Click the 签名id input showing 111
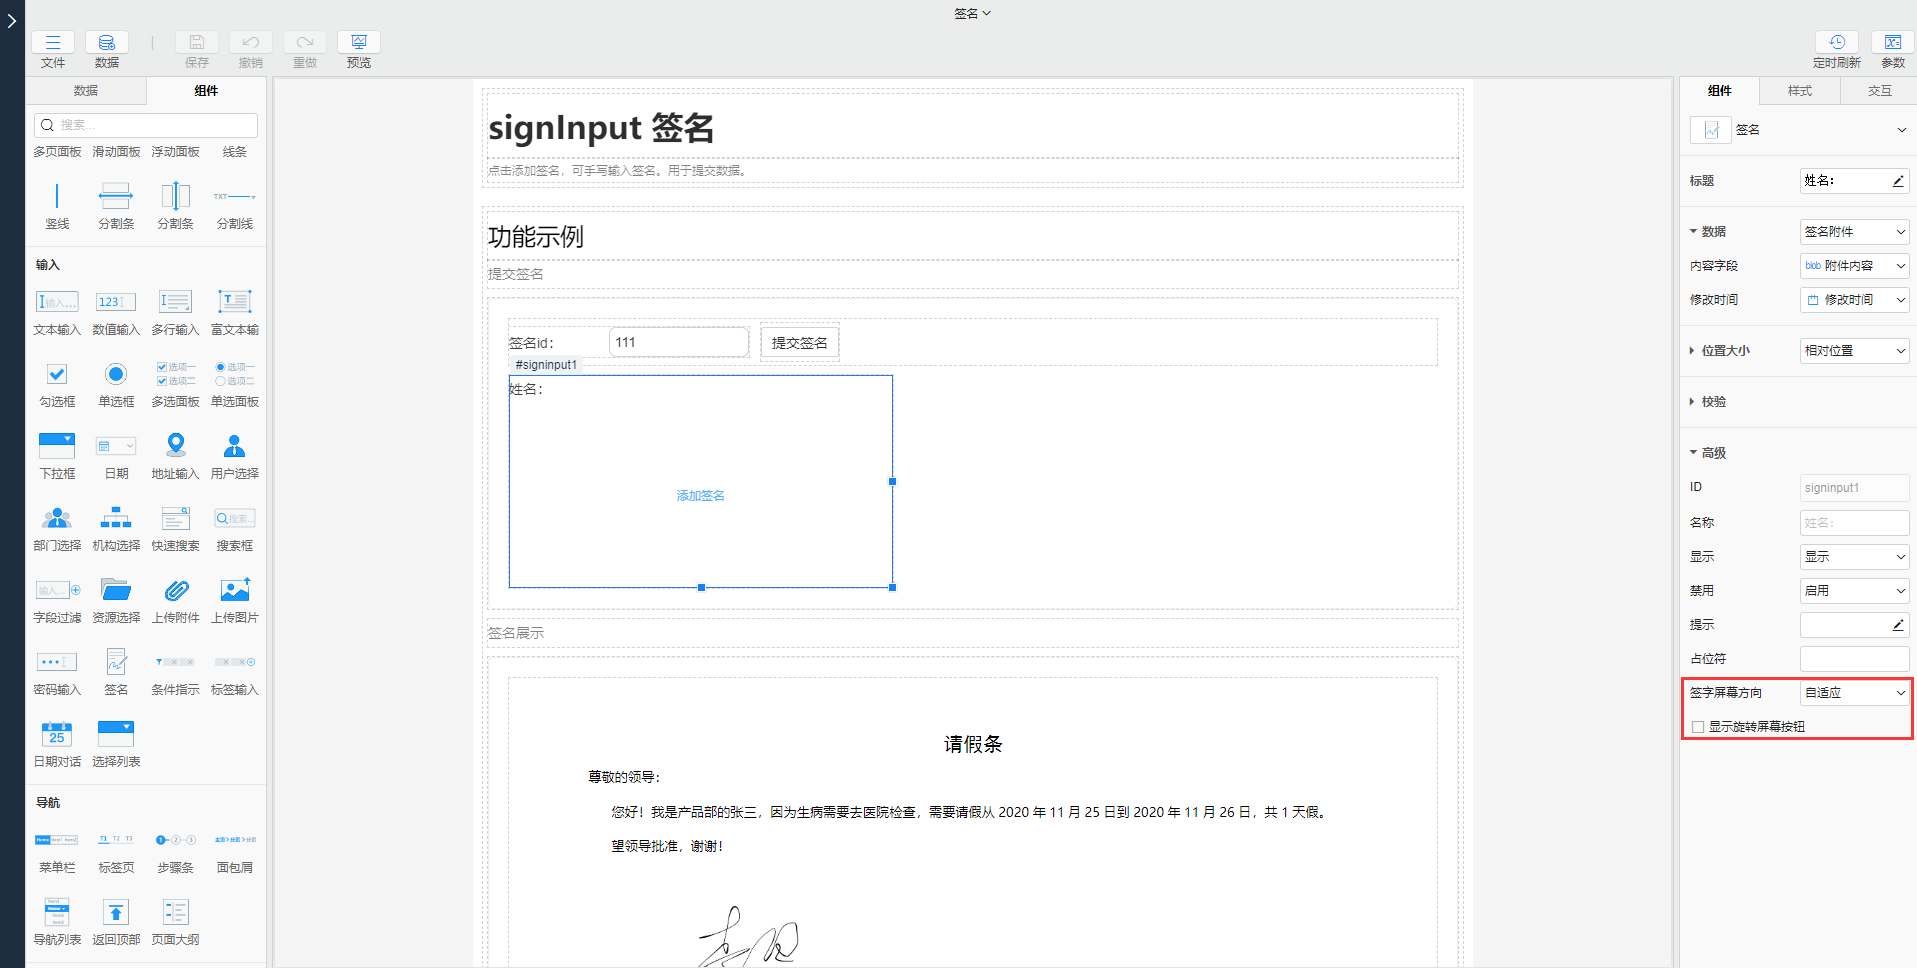The image size is (1917, 968). coord(679,341)
